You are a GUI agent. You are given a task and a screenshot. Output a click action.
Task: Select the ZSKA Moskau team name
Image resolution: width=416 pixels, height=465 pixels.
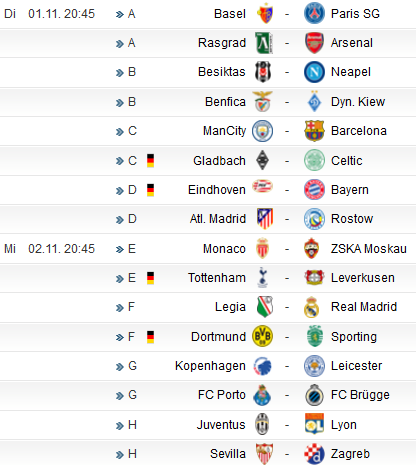pos(369,249)
